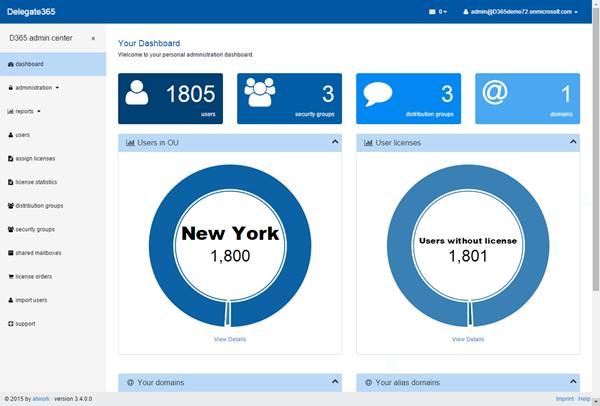This screenshot has height=406, width=600.
Task: Click the distribution groups speech bubble icon
Action: click(x=378, y=94)
